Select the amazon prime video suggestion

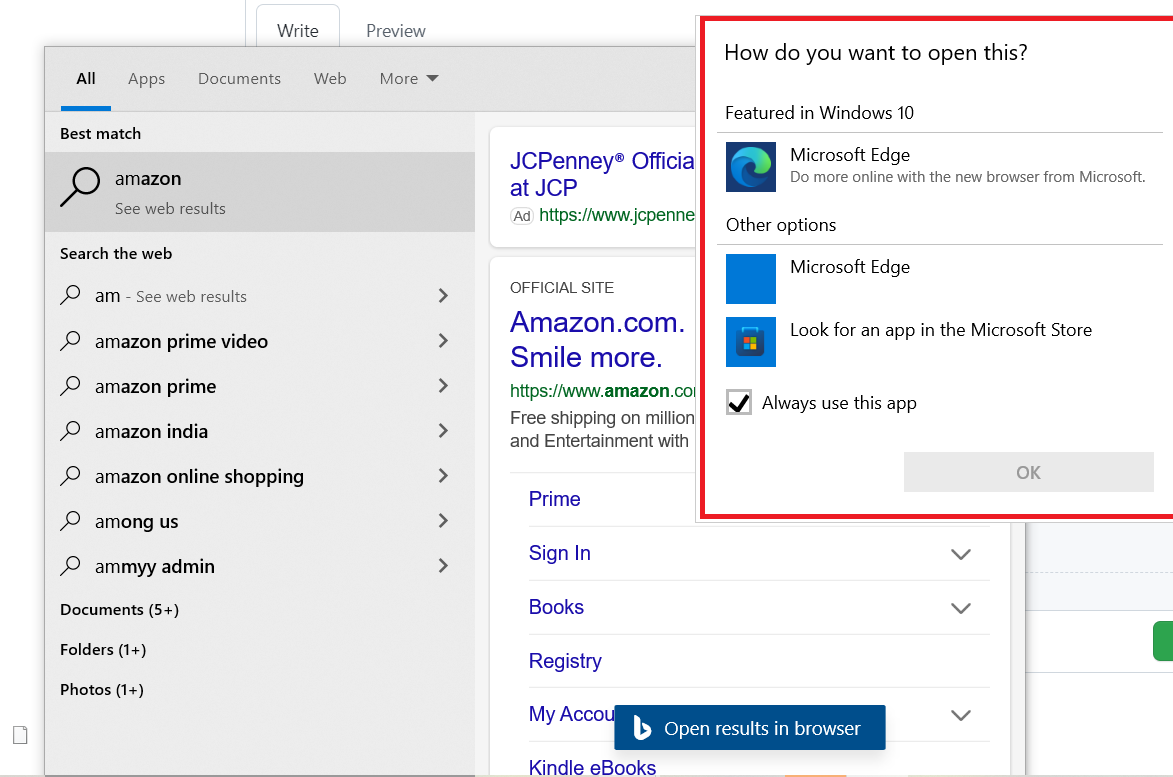[x=181, y=341]
